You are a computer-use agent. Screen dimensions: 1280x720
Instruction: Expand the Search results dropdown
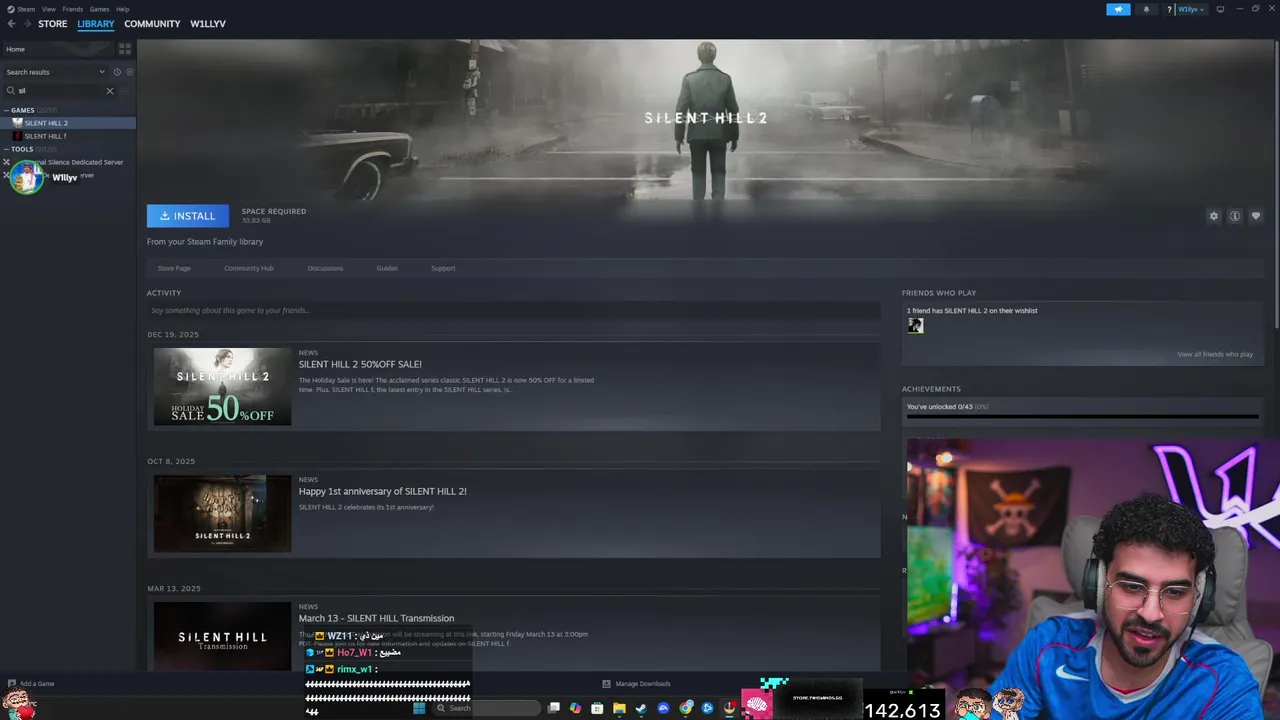click(x=55, y=72)
